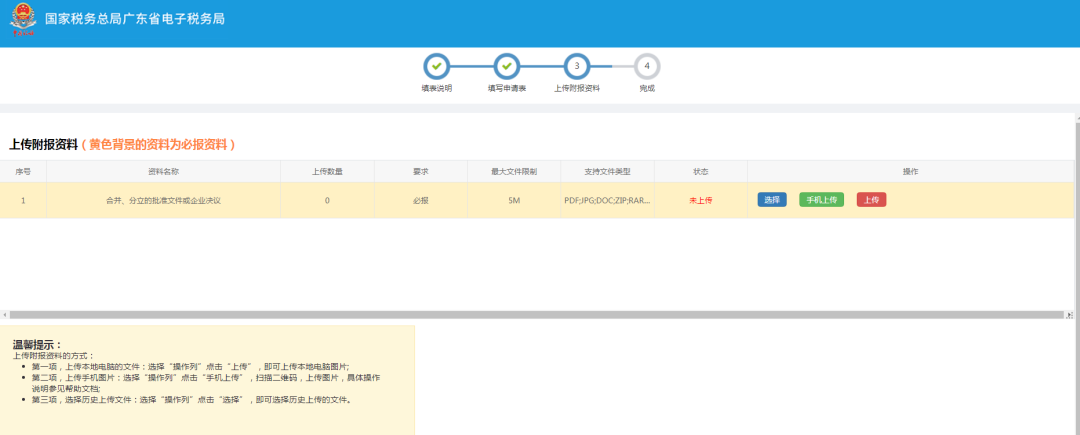Click the 状态 column header
This screenshot has height=435, width=1080.
pos(700,171)
